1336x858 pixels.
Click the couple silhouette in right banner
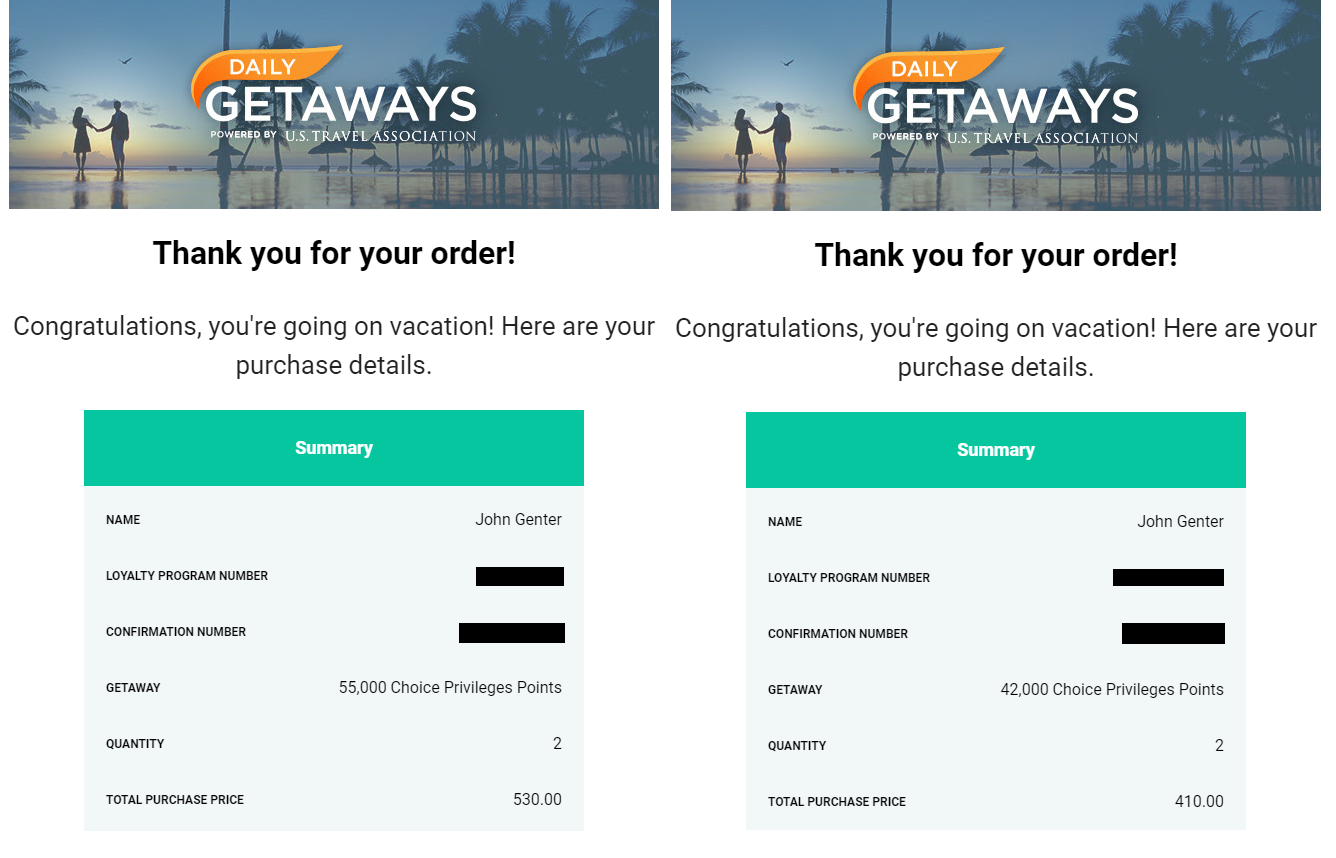762,142
